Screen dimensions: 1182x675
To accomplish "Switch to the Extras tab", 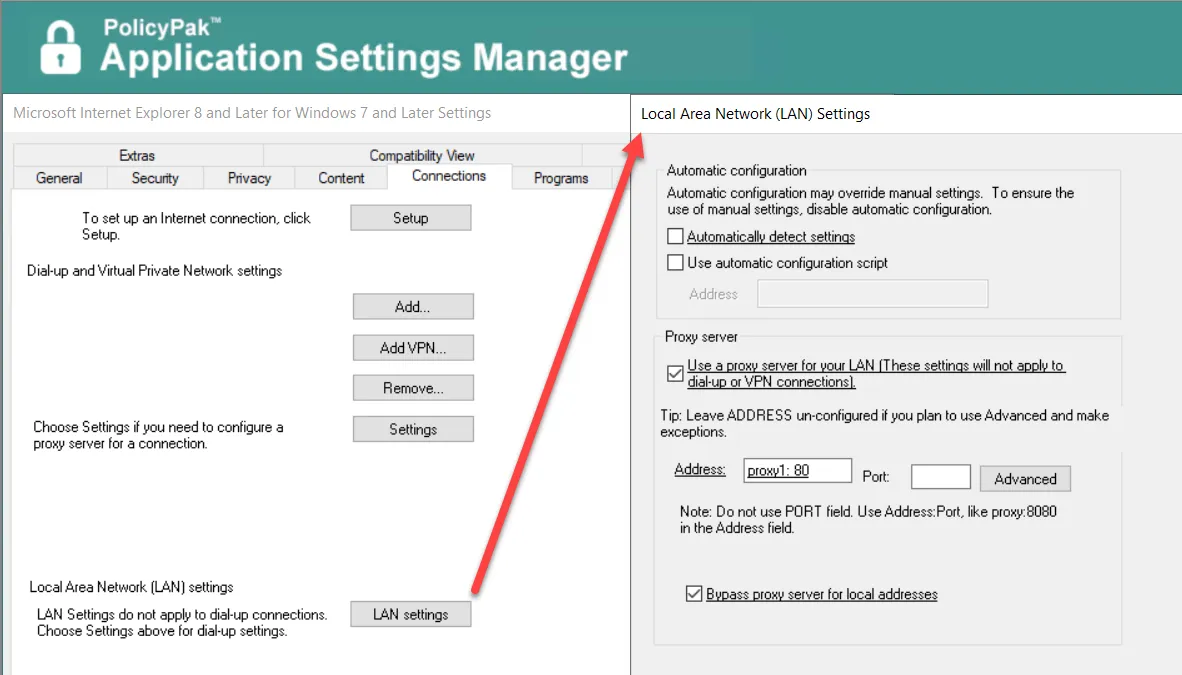I will 137,155.
